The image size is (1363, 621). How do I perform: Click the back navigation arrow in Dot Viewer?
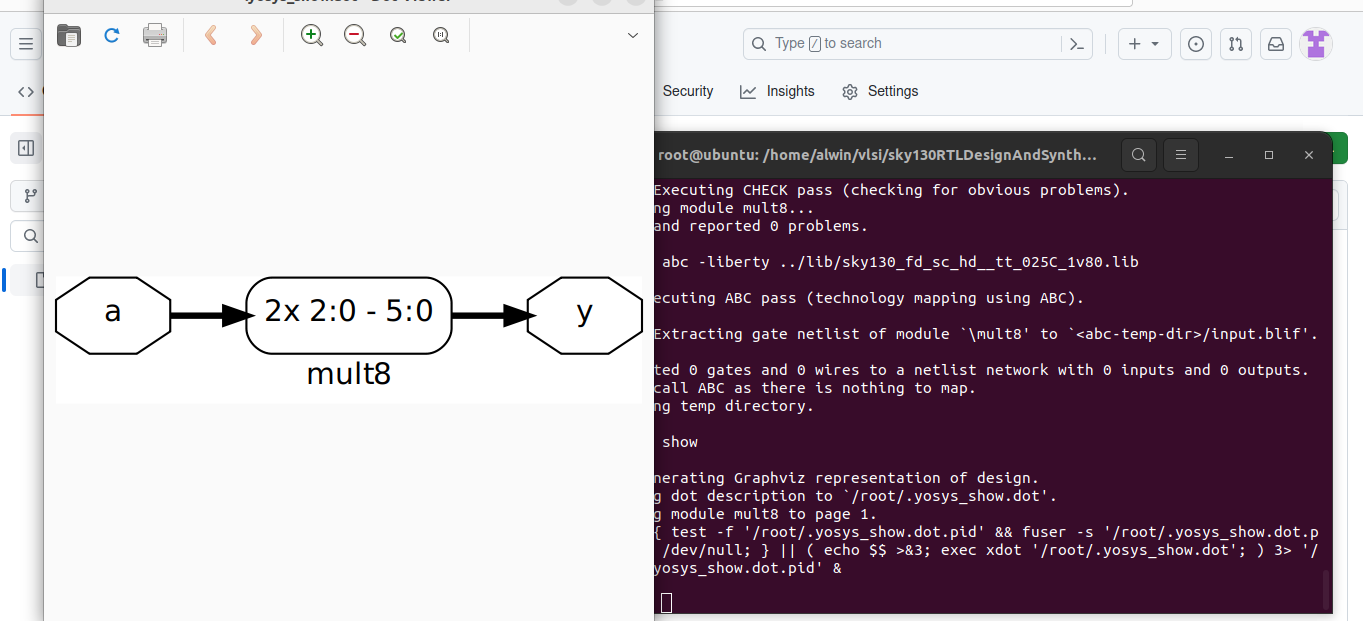[210, 34]
